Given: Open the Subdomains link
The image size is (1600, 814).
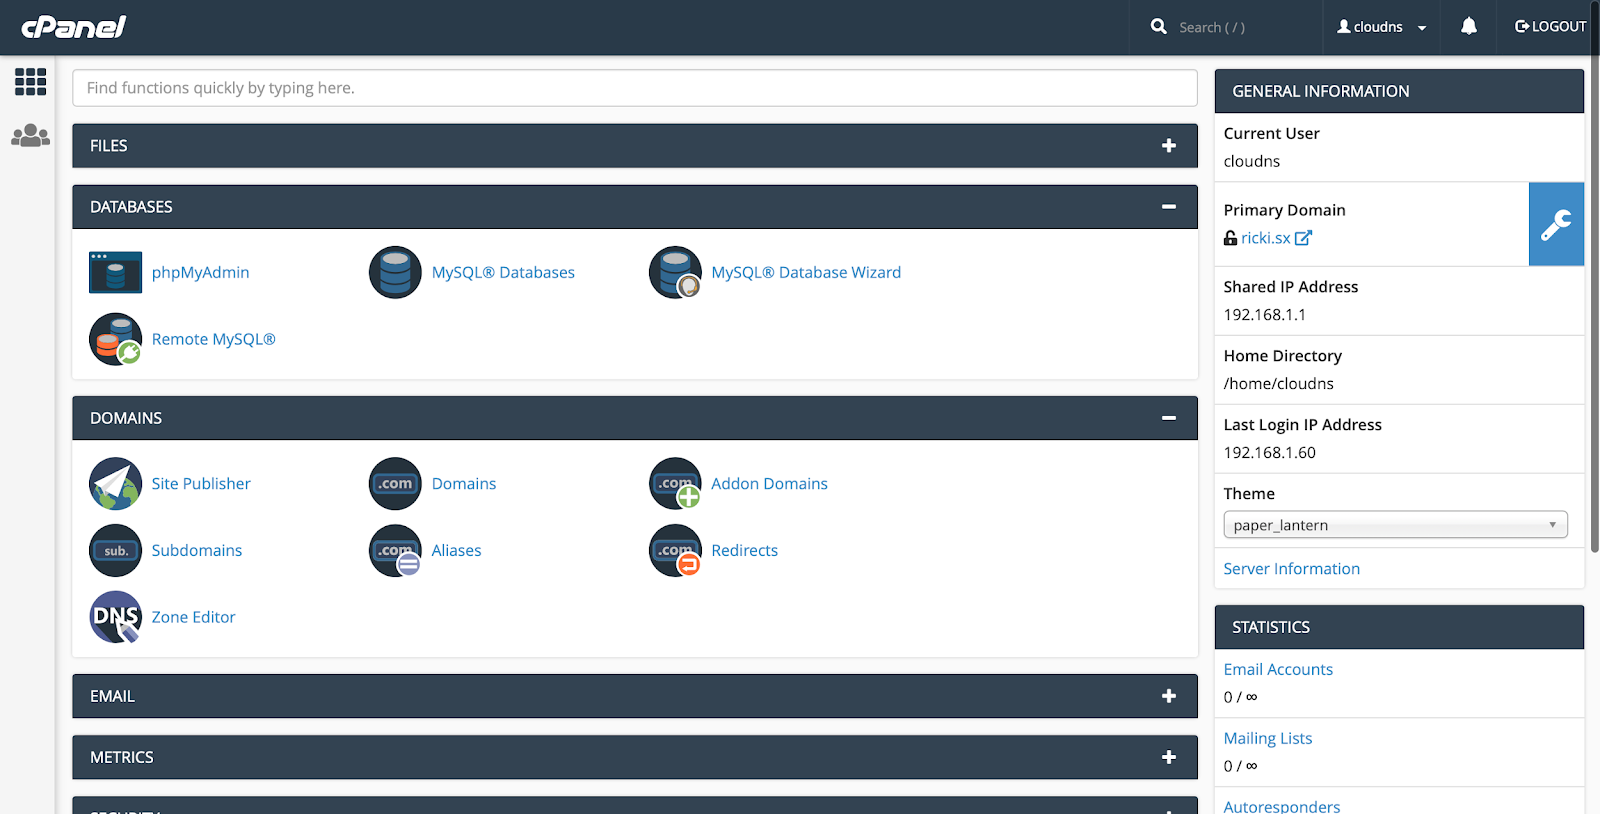Looking at the screenshot, I should coord(197,550).
